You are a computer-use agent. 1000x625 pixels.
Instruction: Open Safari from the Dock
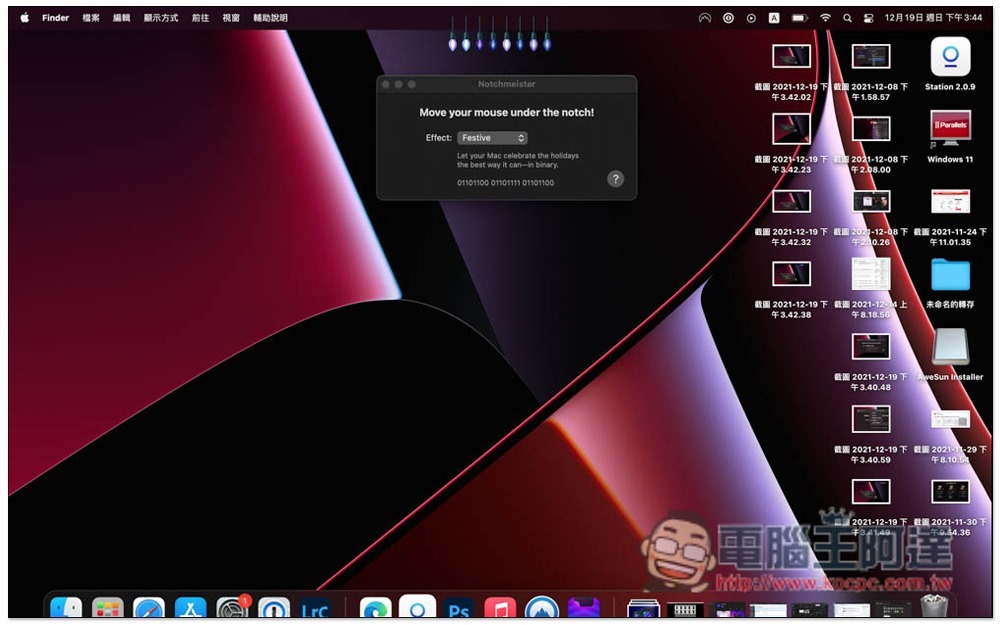[x=149, y=609]
